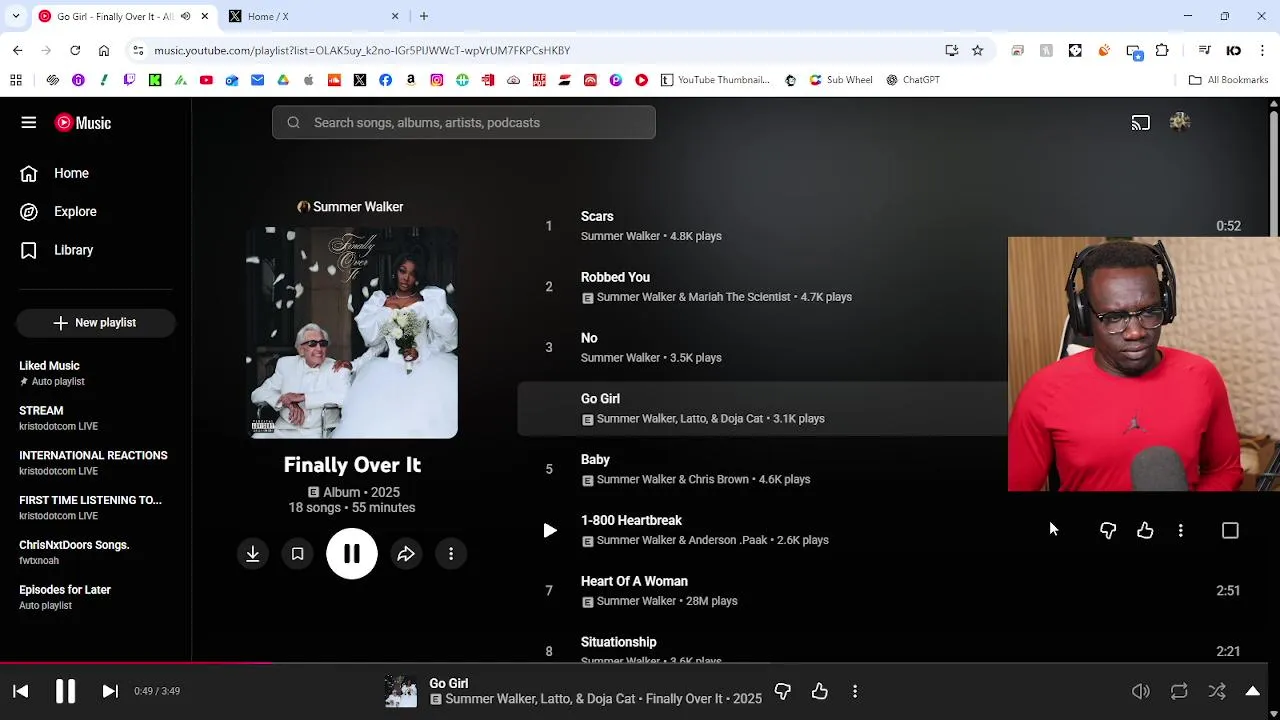The image size is (1280, 720).
Task: Save album to library bookmark icon
Action: pyautogui.click(x=297, y=554)
